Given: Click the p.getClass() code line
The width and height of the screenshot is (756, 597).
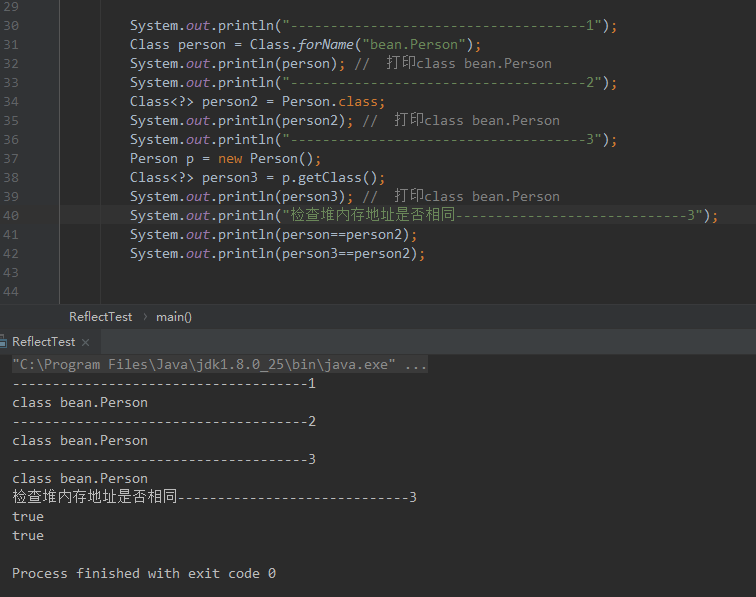Looking at the screenshot, I should (257, 177).
